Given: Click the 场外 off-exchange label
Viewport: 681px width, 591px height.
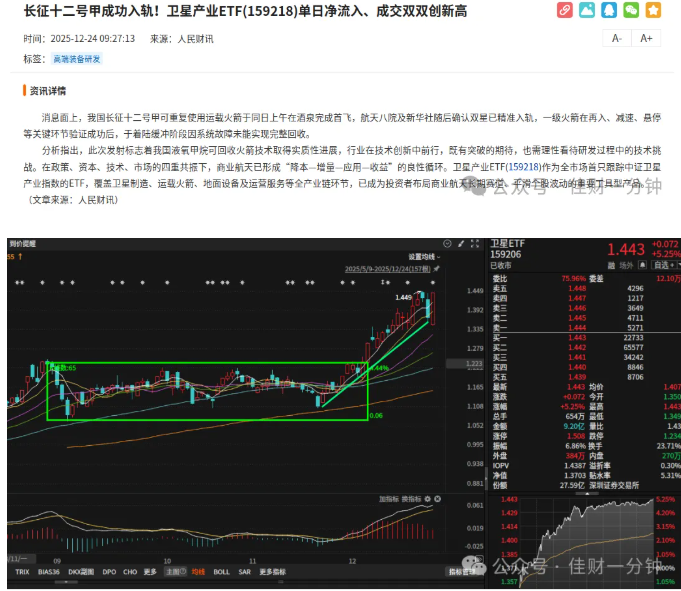Looking at the screenshot, I should [x=626, y=265].
